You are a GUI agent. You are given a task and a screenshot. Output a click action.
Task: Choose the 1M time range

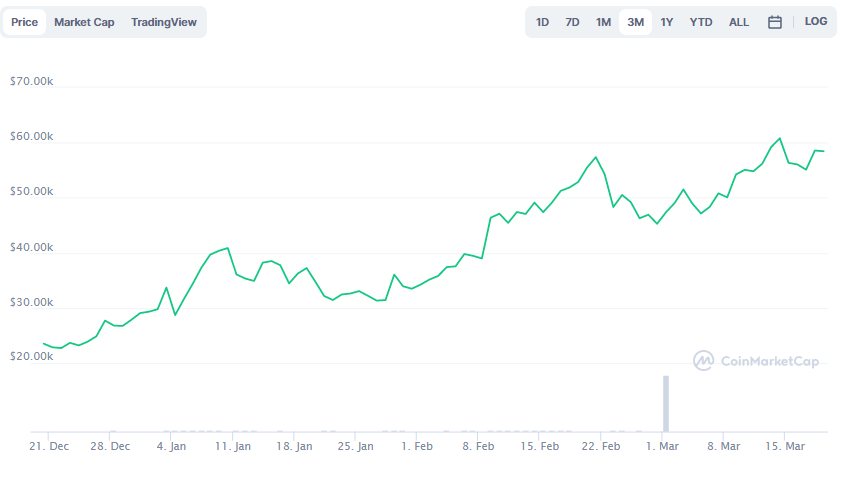coord(603,22)
